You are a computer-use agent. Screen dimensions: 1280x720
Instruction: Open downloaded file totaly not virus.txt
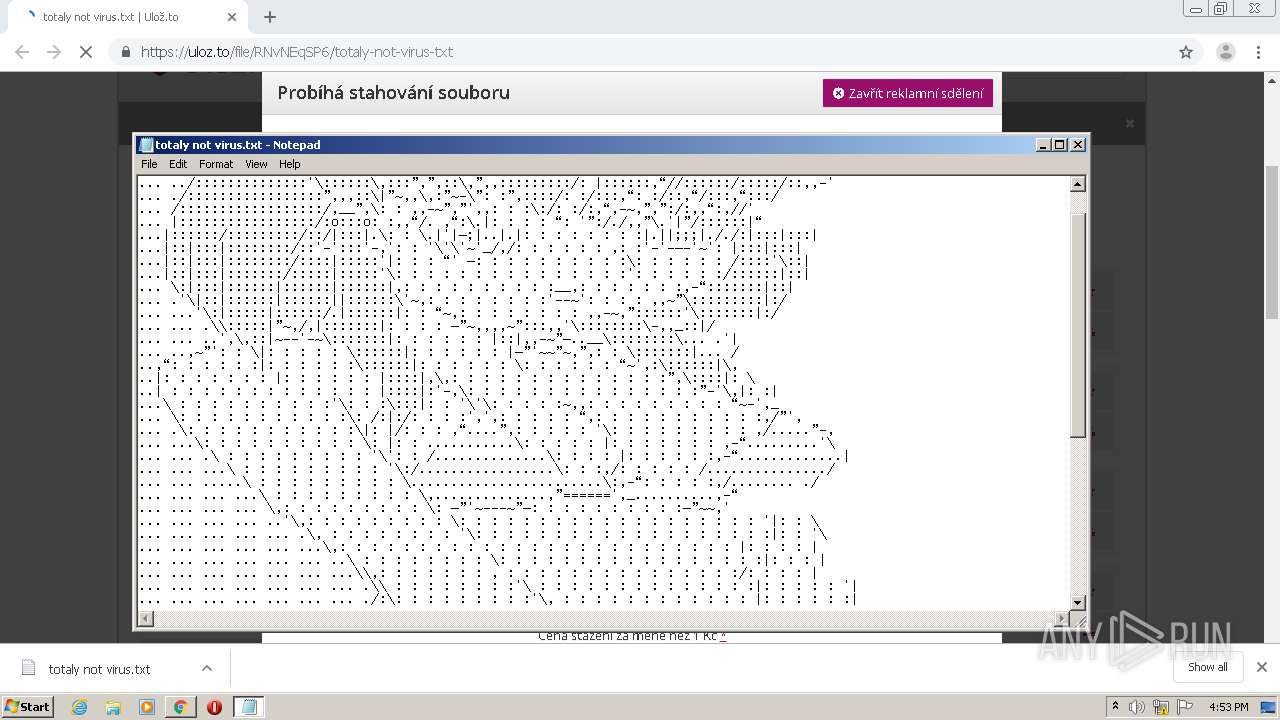99,669
